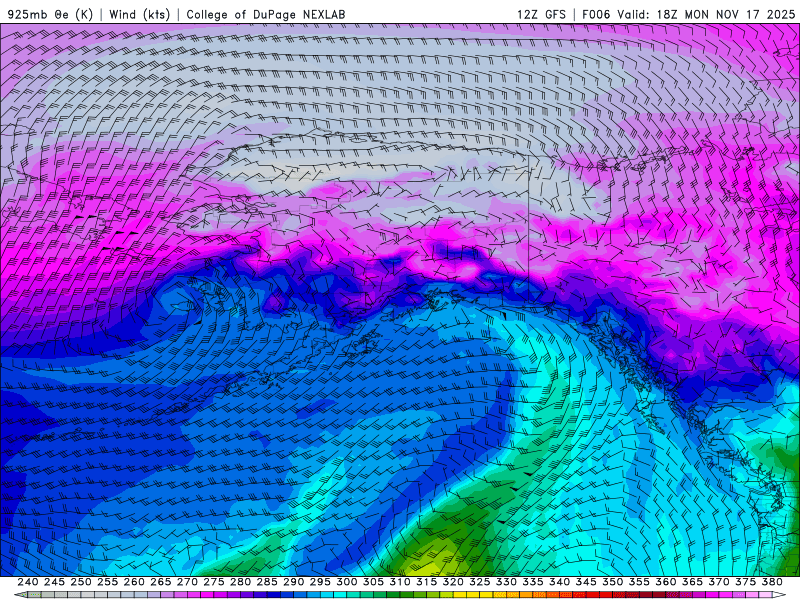The width and height of the screenshot is (800, 600).
Task: Click the 240 color scale label
Action: coord(28,582)
